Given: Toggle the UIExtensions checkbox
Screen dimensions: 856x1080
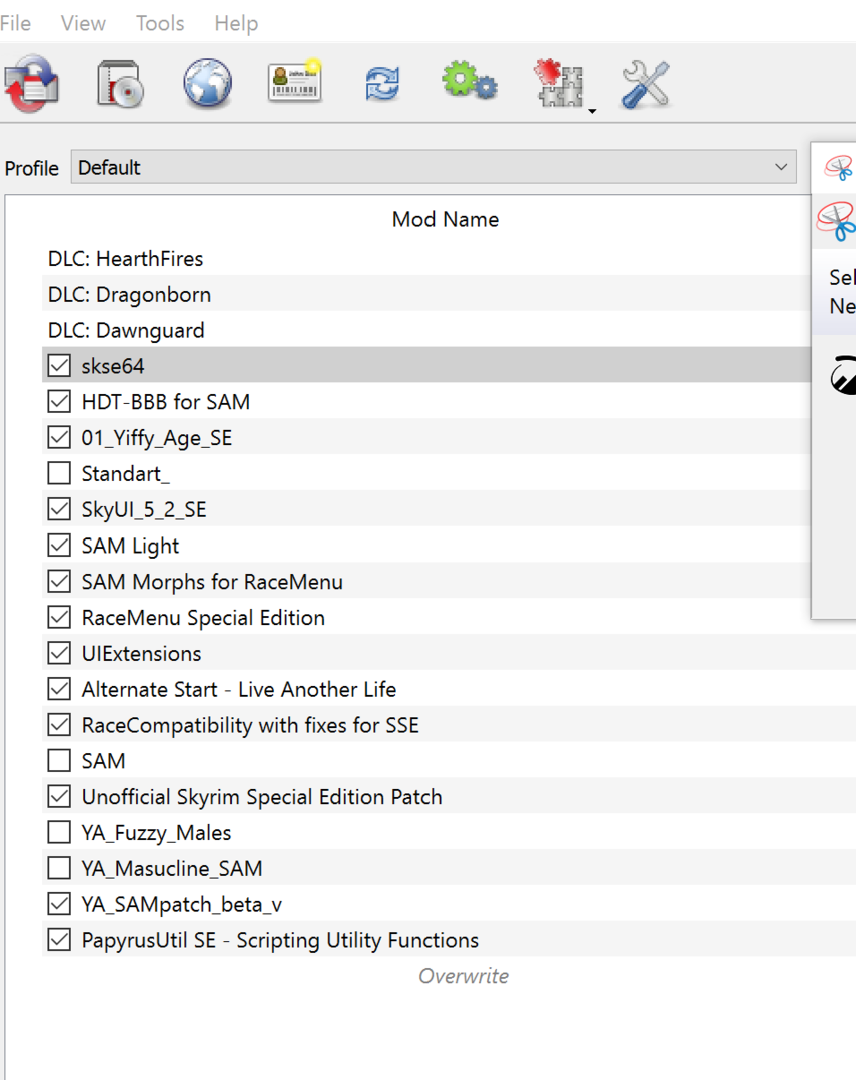Looking at the screenshot, I should tap(59, 653).
